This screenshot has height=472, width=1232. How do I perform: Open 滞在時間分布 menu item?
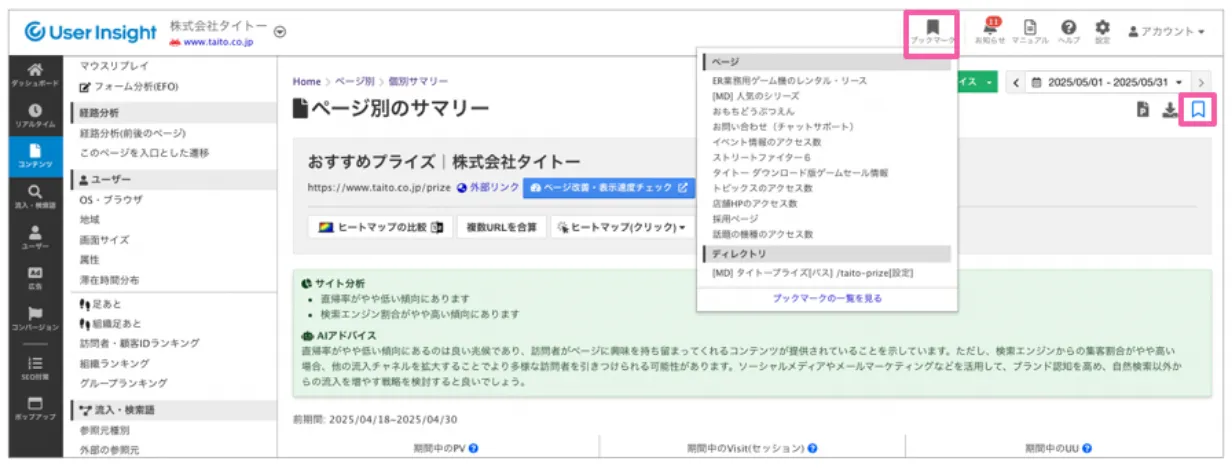pos(110,280)
